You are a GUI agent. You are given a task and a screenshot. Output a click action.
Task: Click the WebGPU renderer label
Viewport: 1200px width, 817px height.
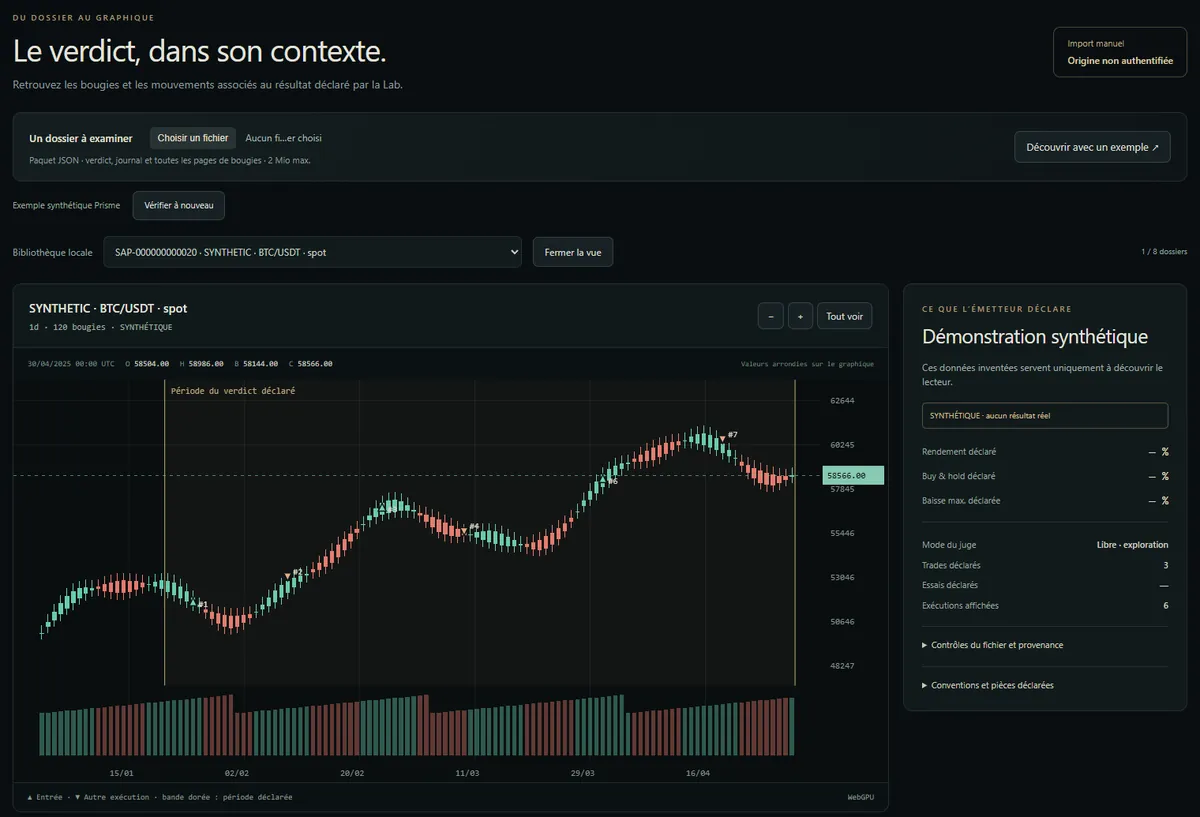pos(860,797)
